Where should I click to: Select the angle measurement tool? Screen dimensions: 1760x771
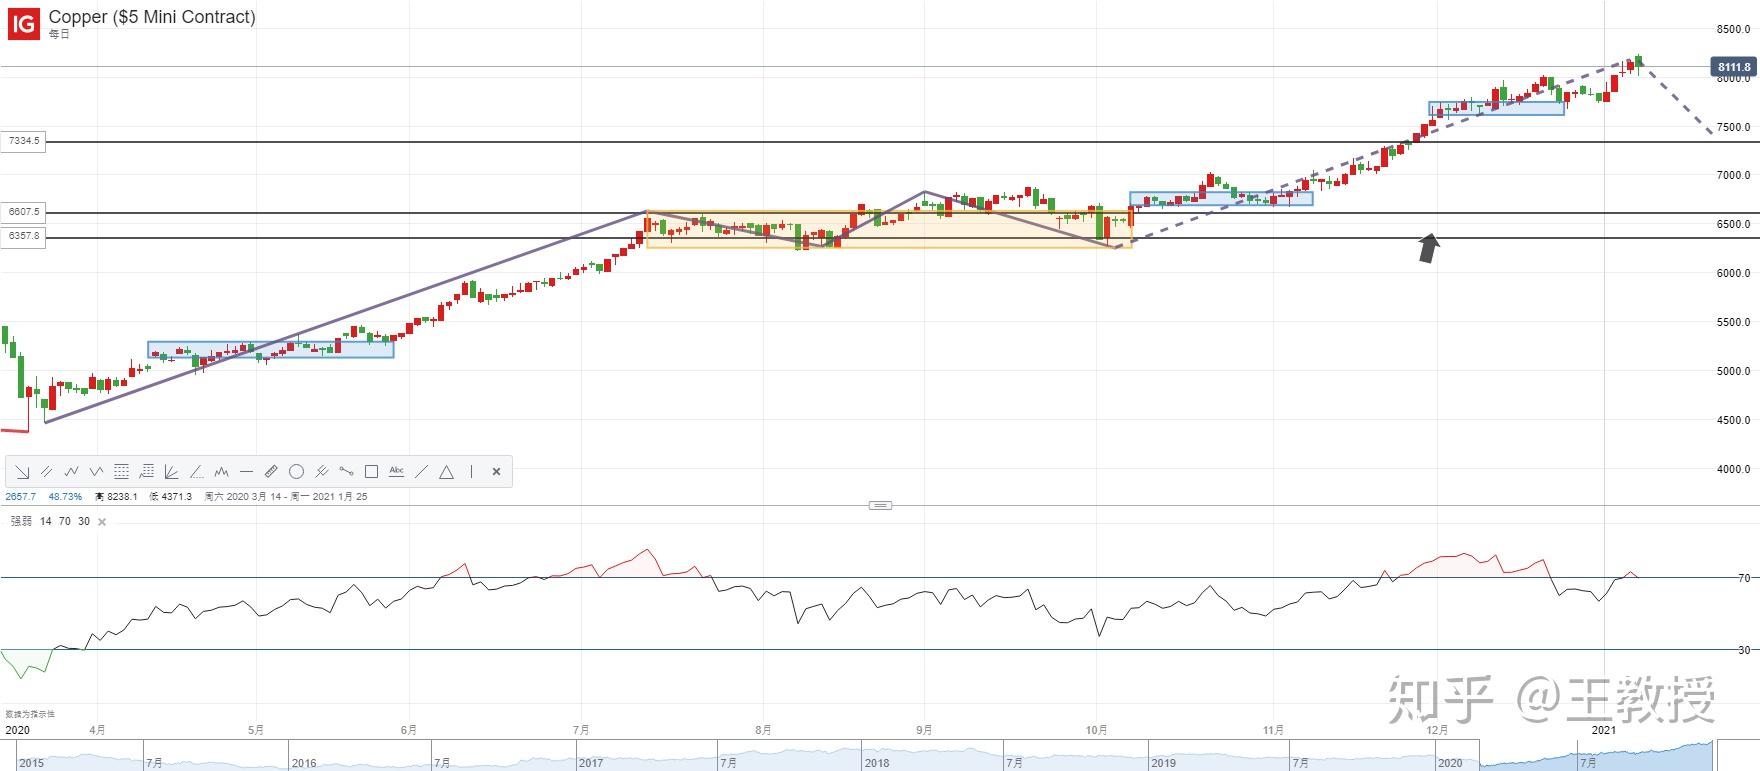[x=196, y=472]
